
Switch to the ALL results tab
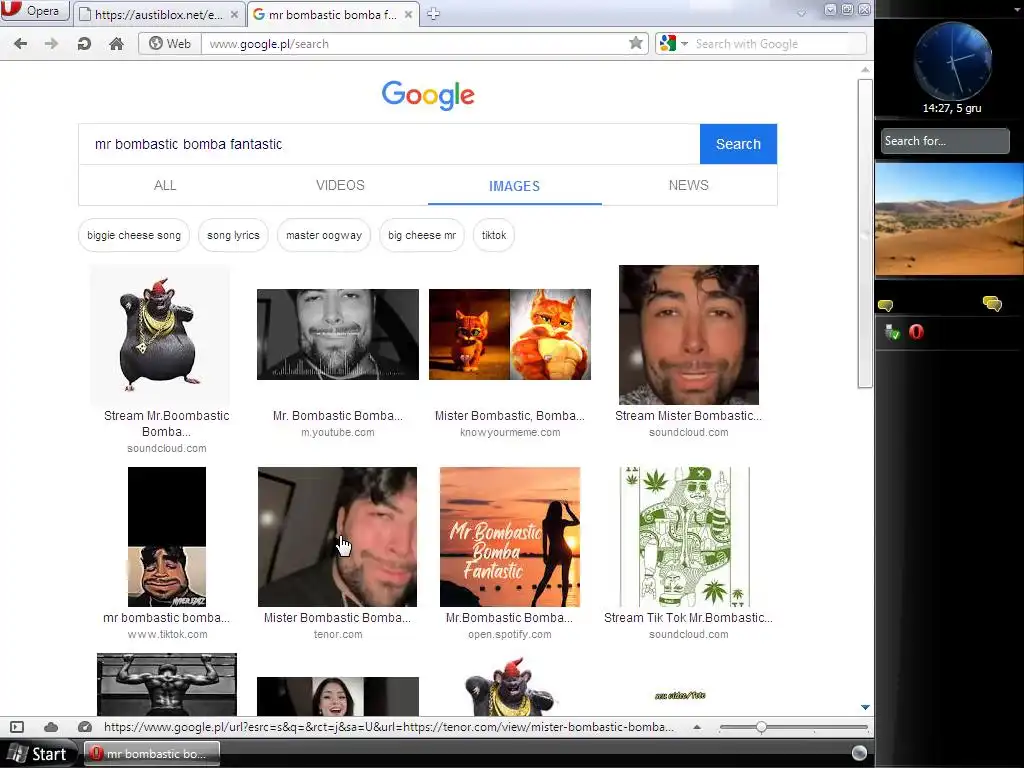point(165,185)
